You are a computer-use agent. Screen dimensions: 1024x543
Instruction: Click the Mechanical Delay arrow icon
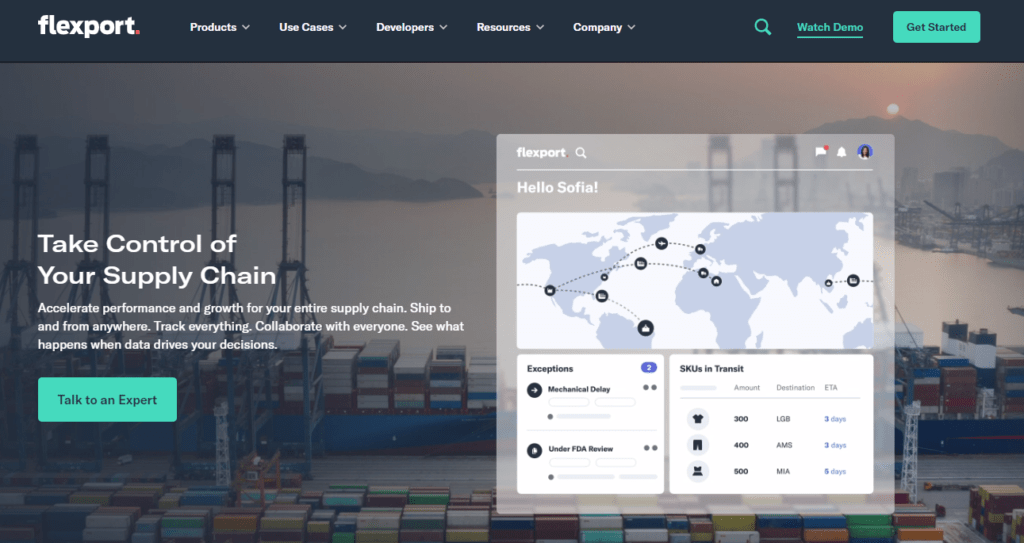[x=534, y=390]
